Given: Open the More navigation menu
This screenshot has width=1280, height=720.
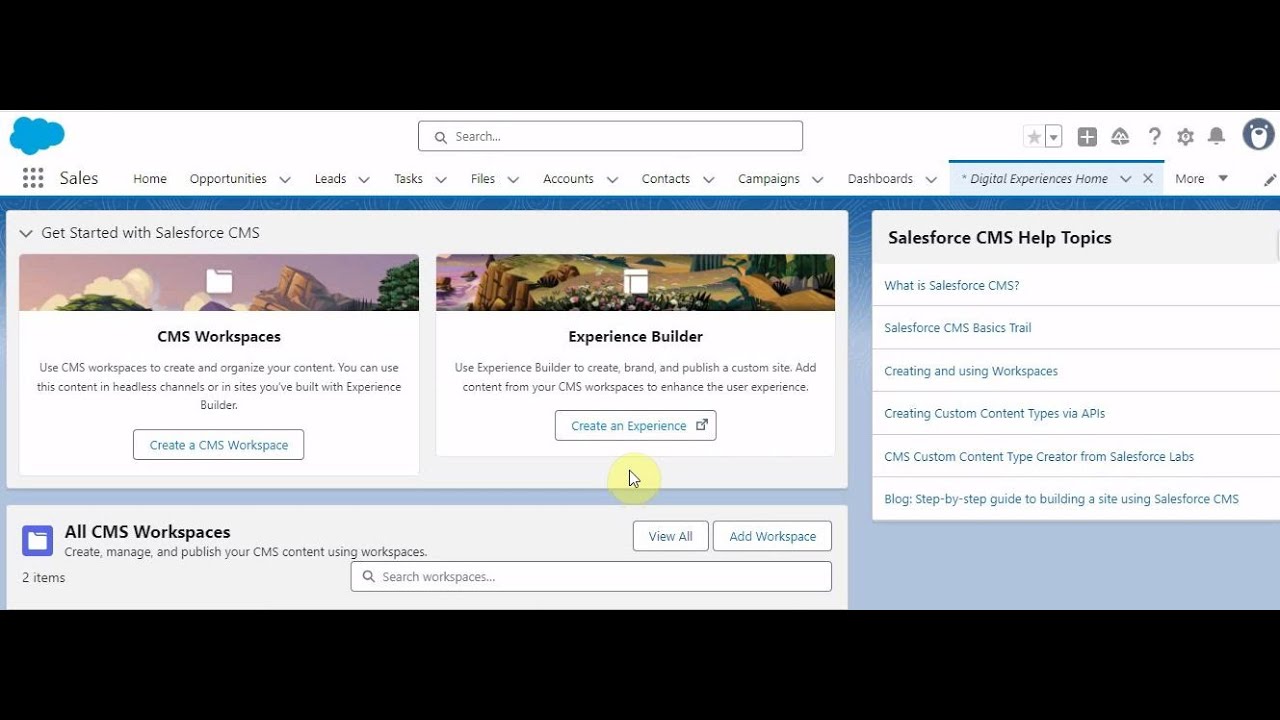Looking at the screenshot, I should coord(1201,179).
